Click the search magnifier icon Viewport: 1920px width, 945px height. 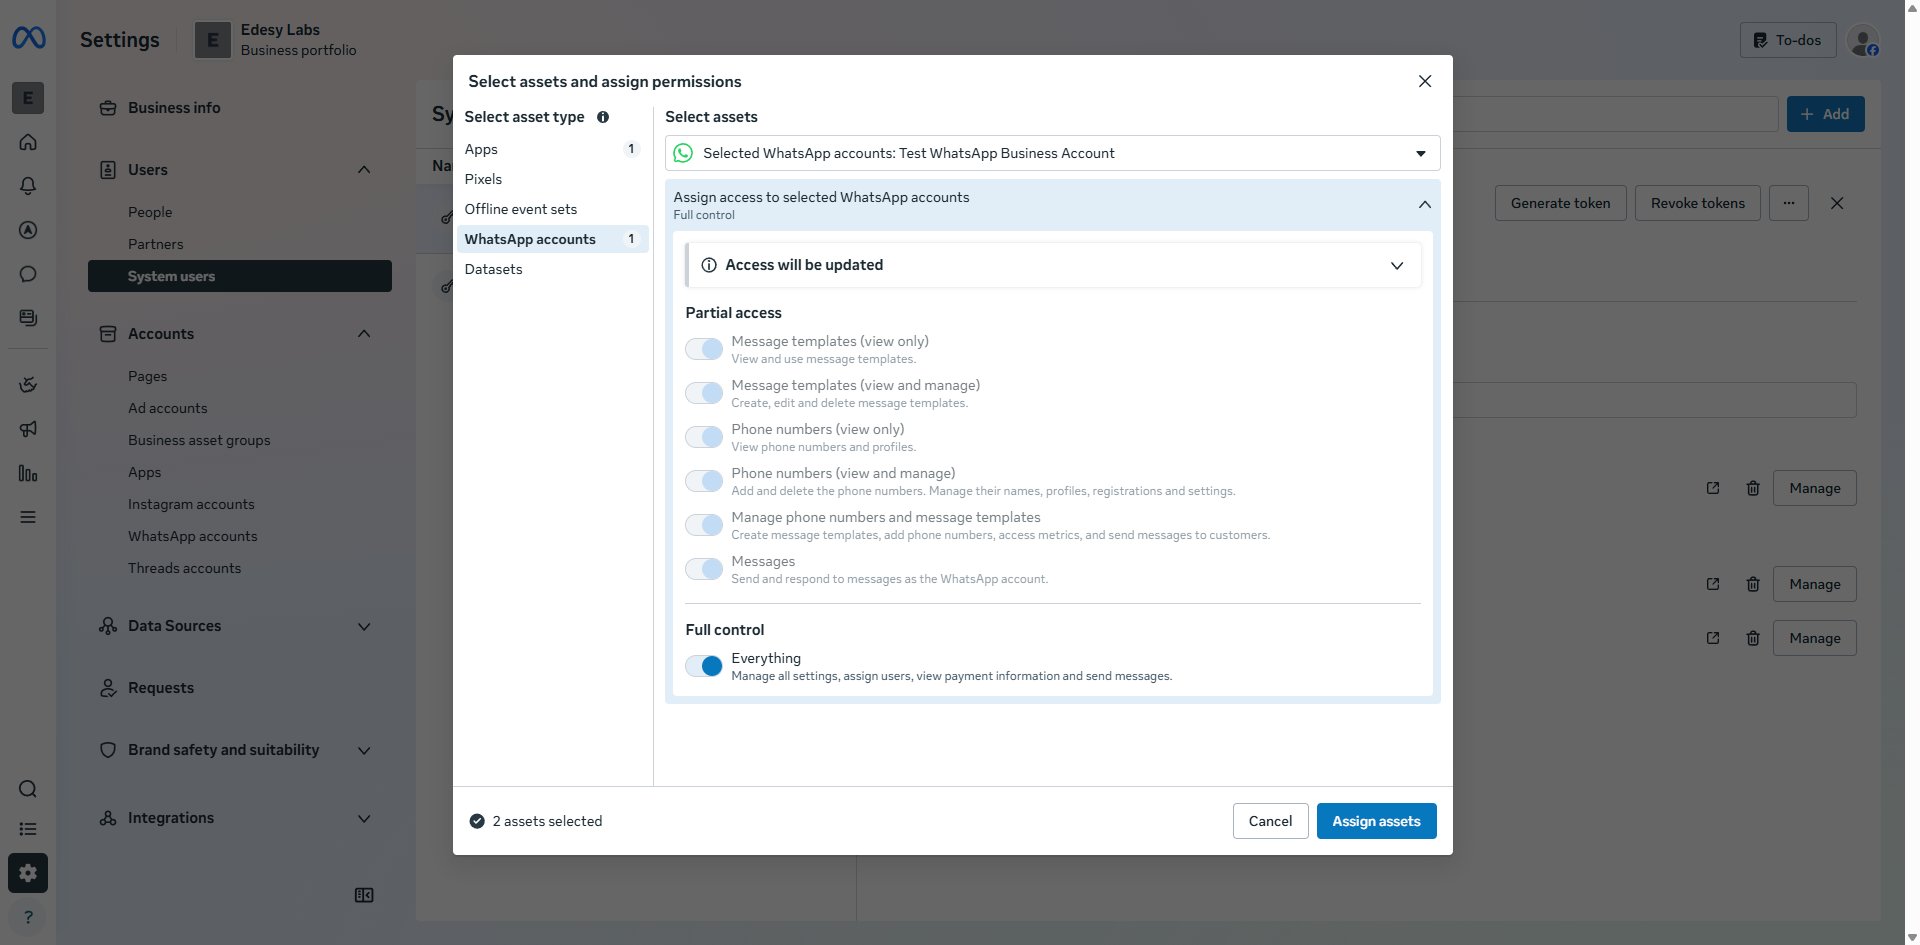(x=28, y=789)
